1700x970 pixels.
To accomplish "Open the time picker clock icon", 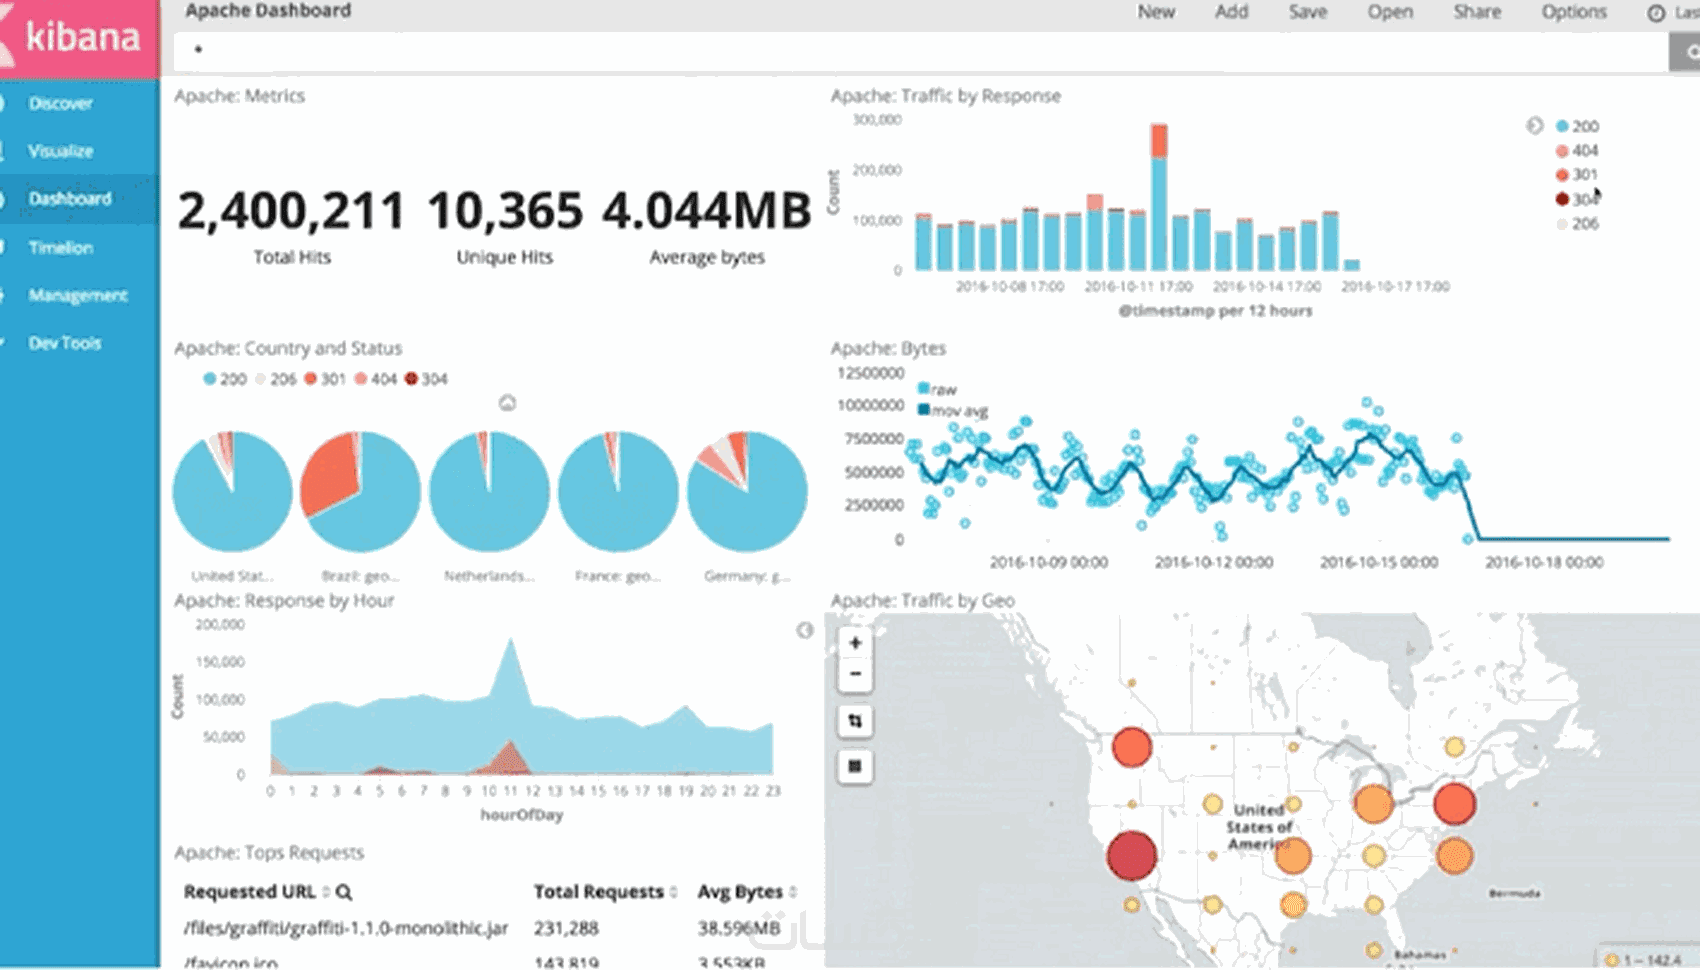I will (1656, 13).
